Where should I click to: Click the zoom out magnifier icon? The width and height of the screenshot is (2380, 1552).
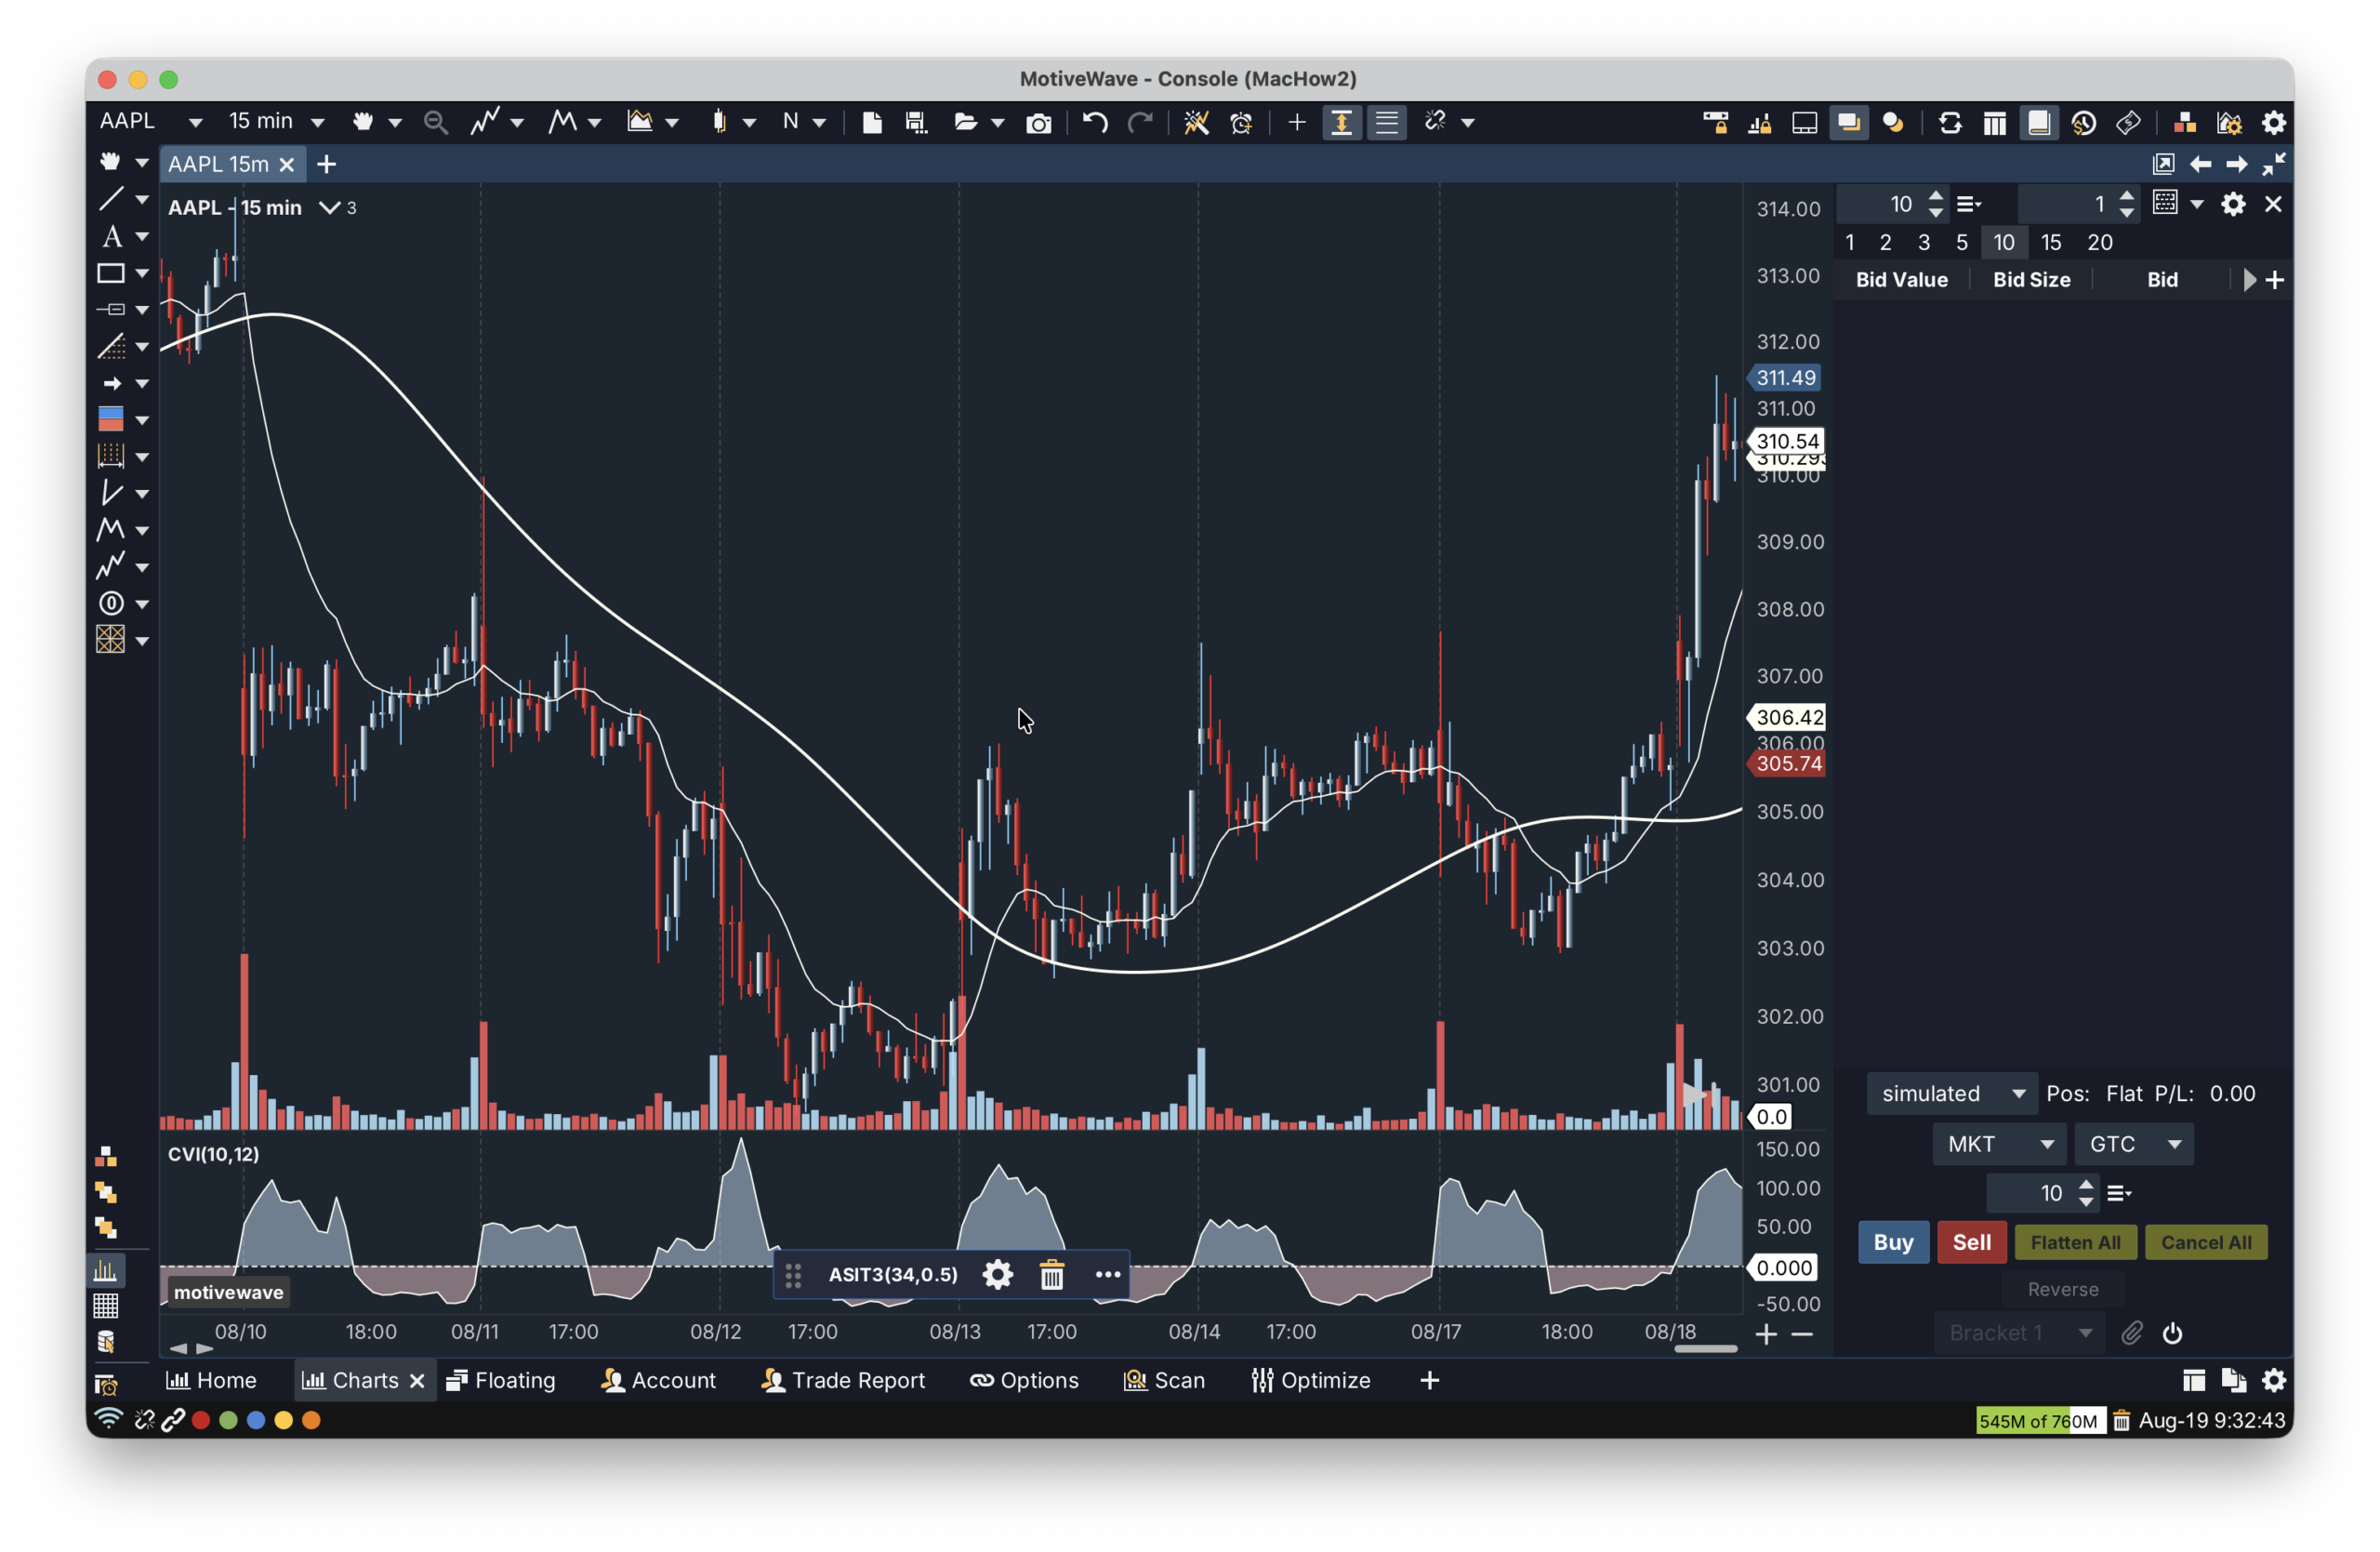coord(435,122)
